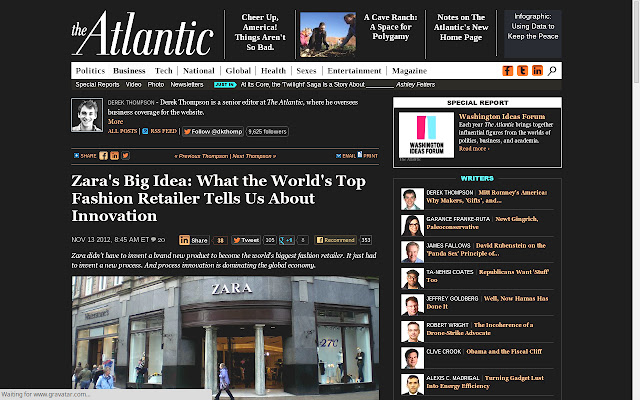
Task: Click the Google +1 button
Action: 287,240
